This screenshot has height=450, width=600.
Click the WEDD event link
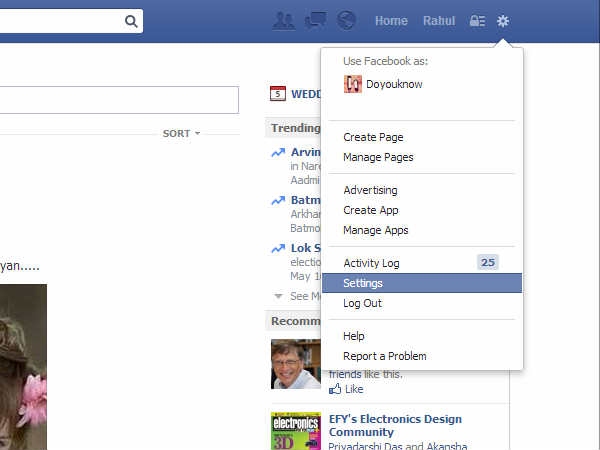click(x=306, y=94)
